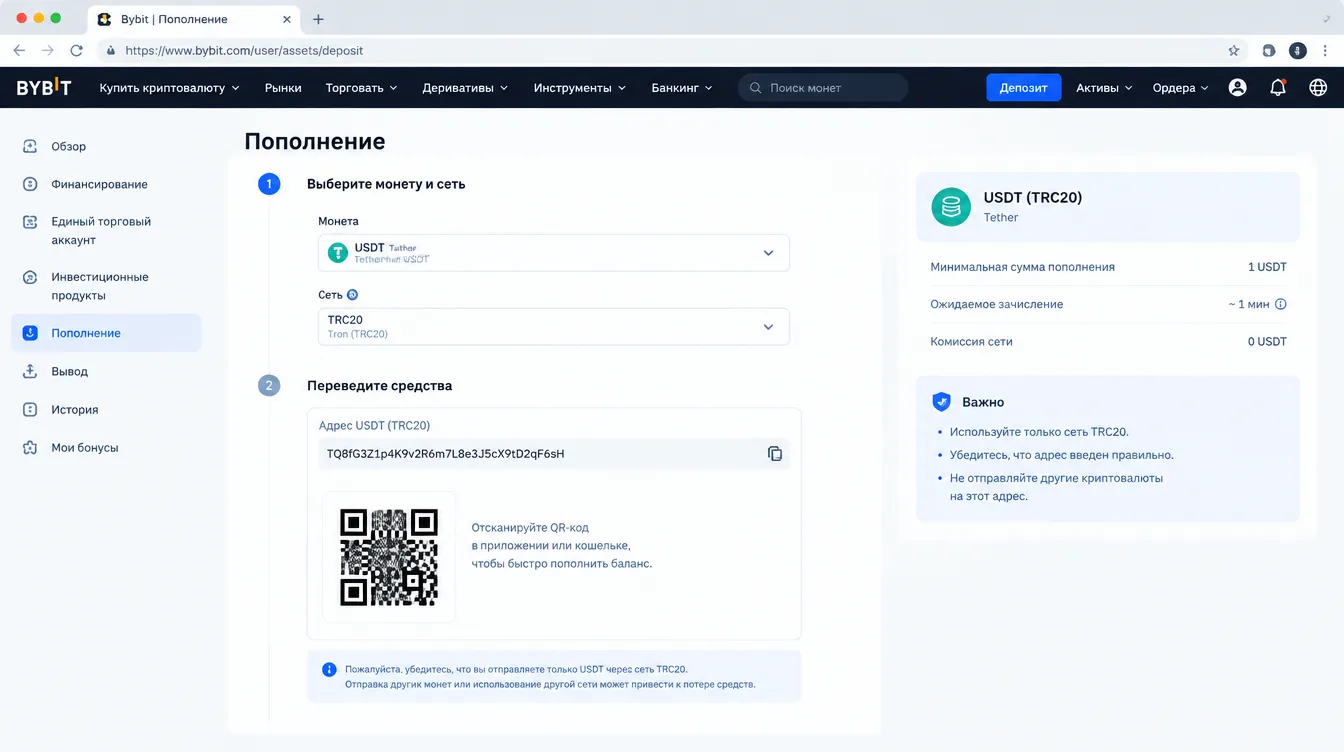
Task: Go to Обзор in sidebar
Action: (69, 146)
